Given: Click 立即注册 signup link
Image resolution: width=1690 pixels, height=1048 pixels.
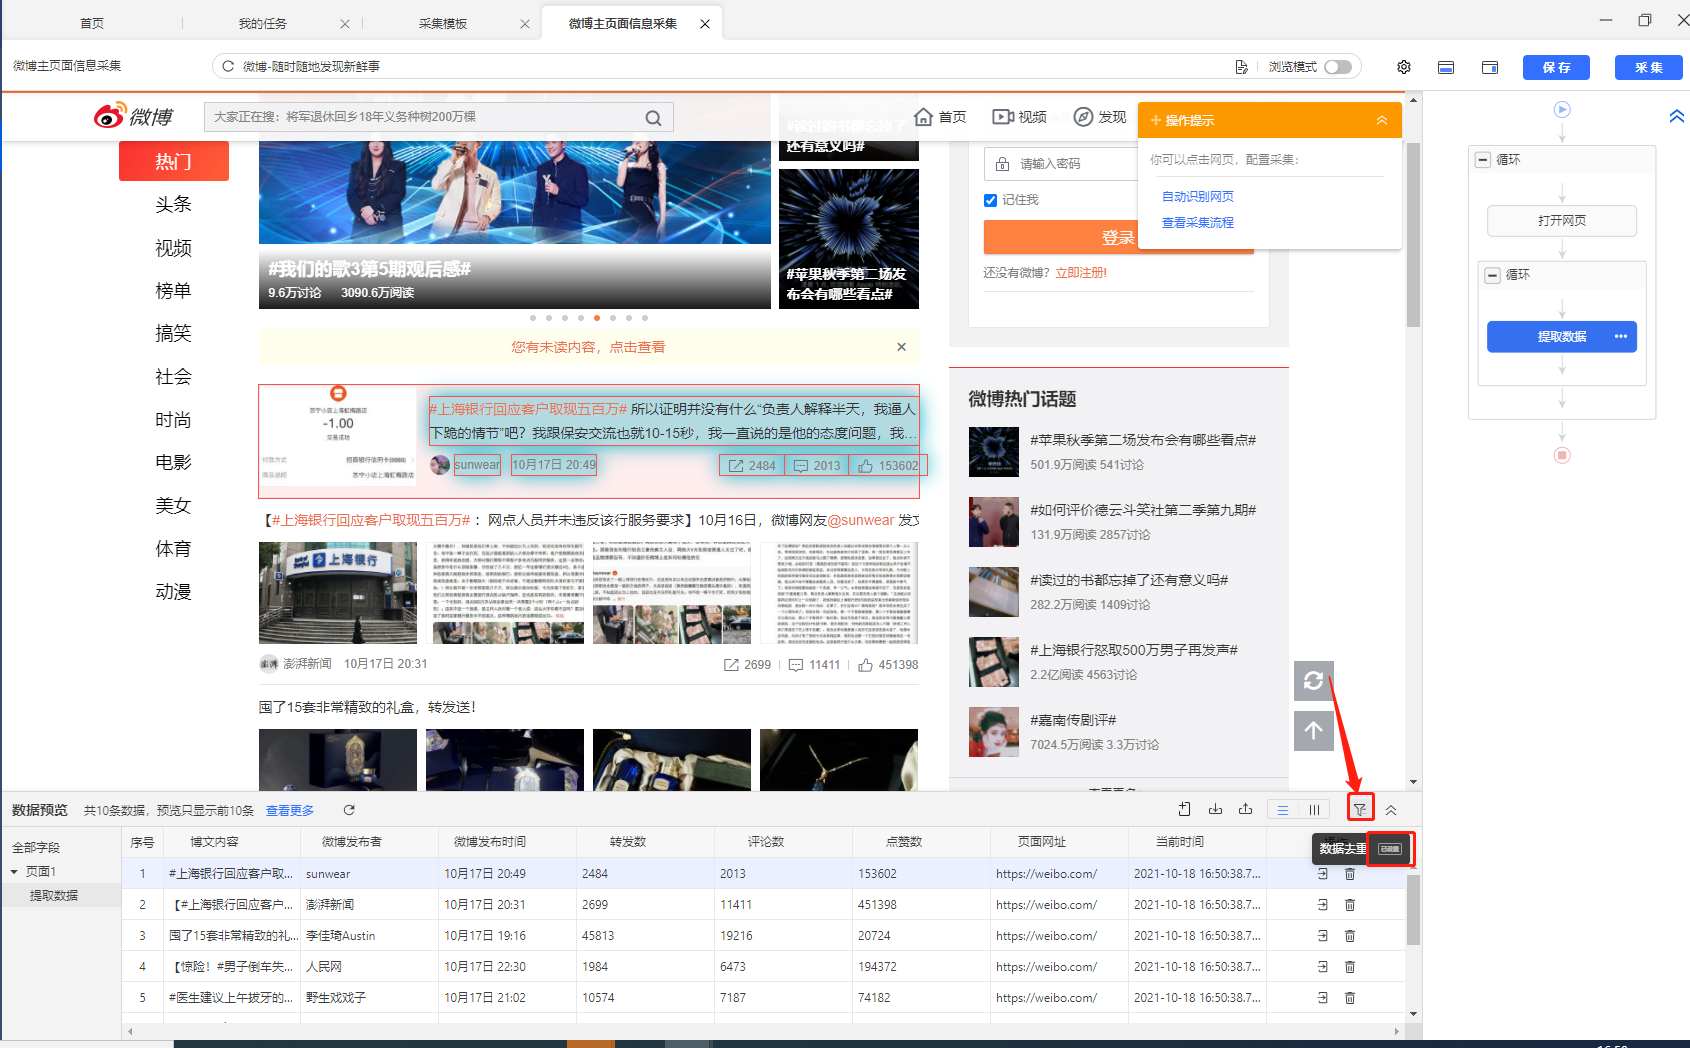Looking at the screenshot, I should [1081, 273].
